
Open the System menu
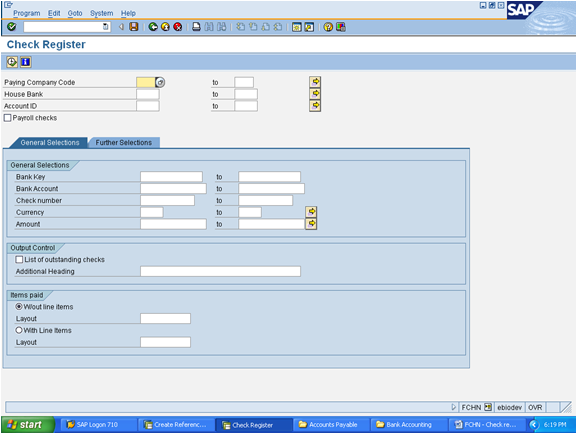tap(102, 13)
